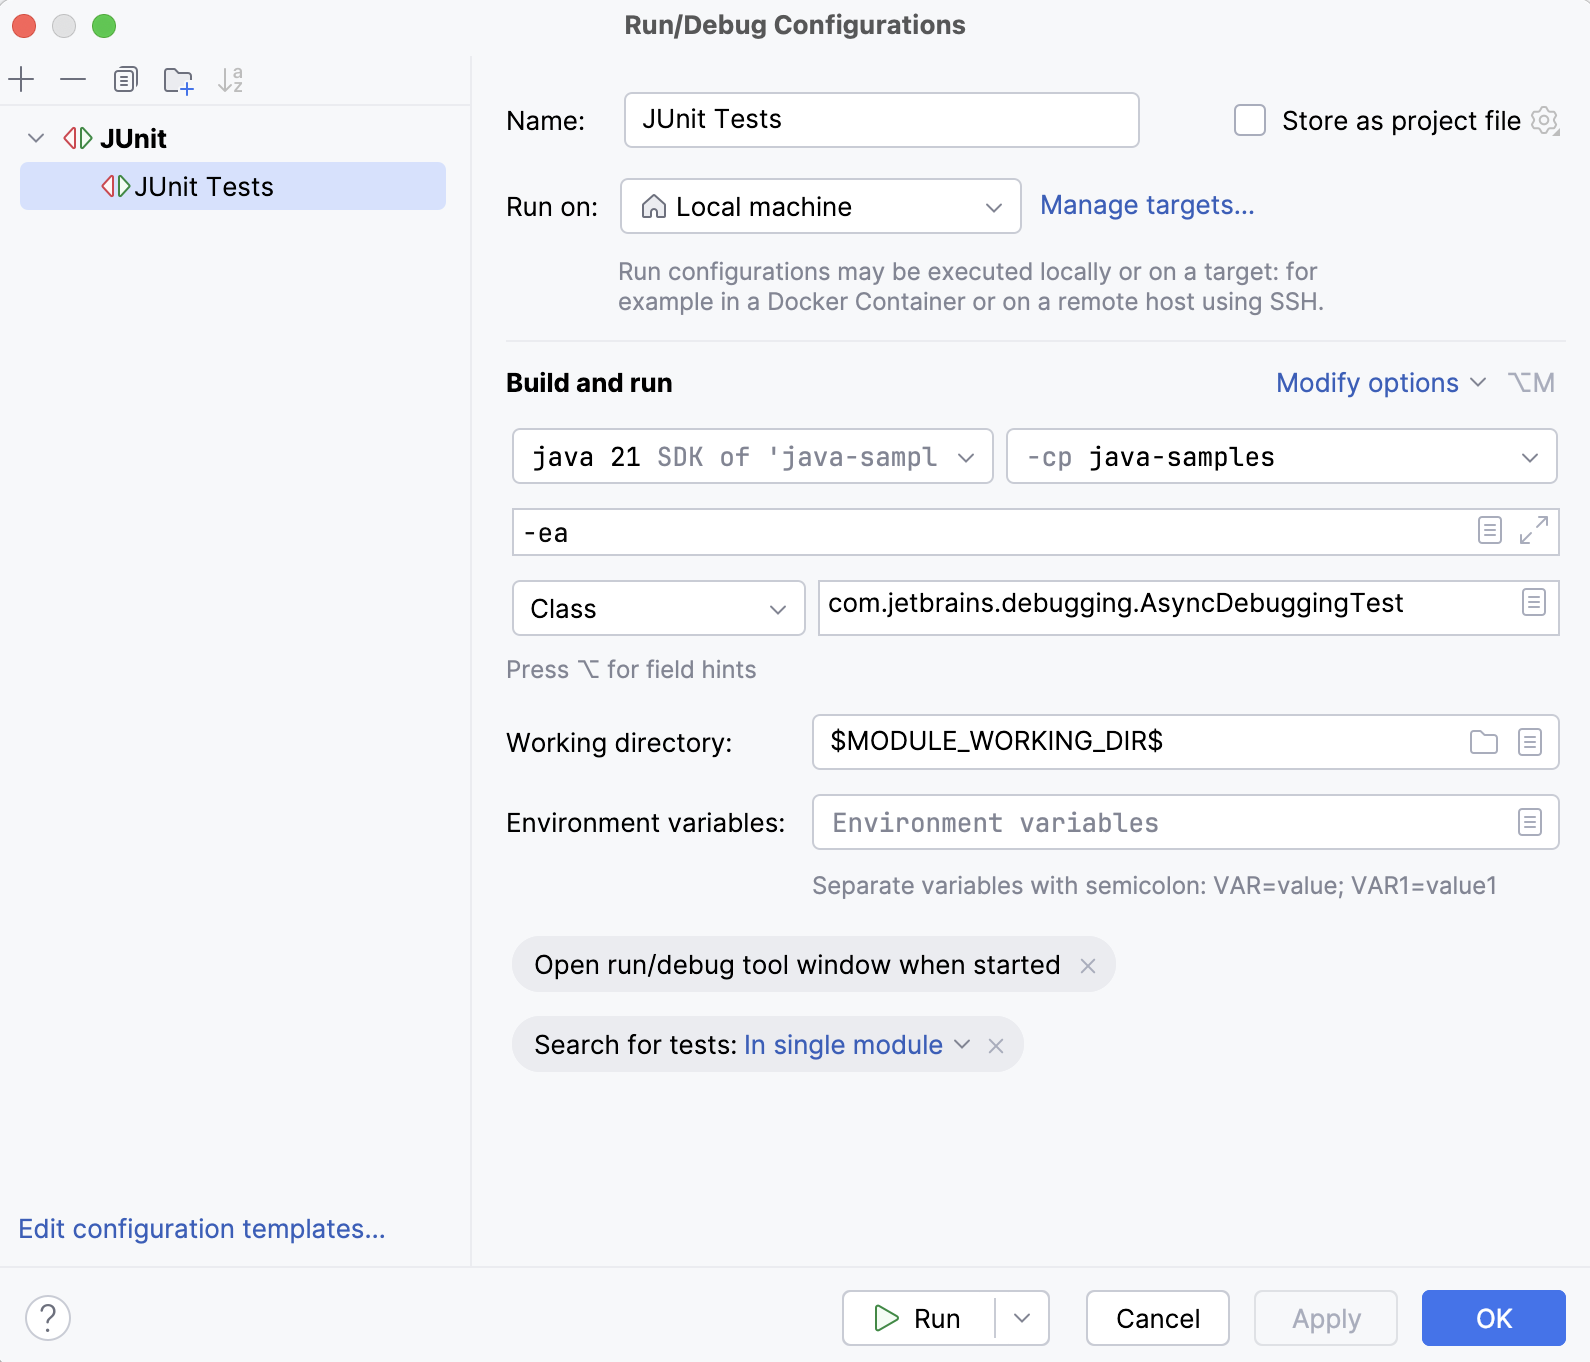Open the Modify options menu
The image size is (1590, 1362).
coord(1380,383)
